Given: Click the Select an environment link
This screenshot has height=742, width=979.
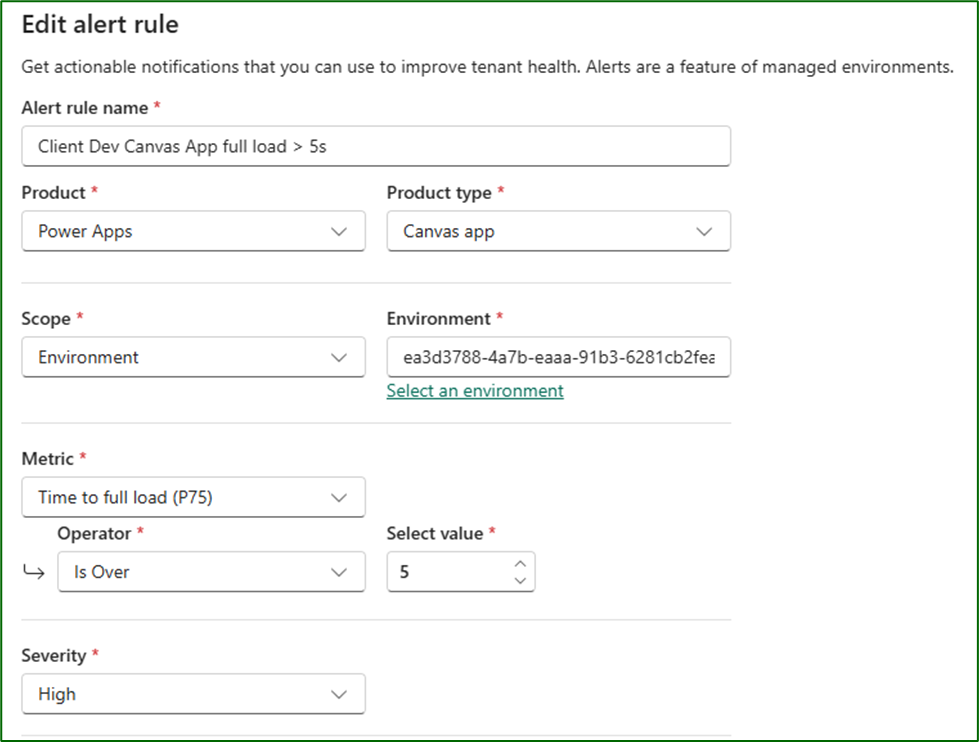Looking at the screenshot, I should coord(475,391).
